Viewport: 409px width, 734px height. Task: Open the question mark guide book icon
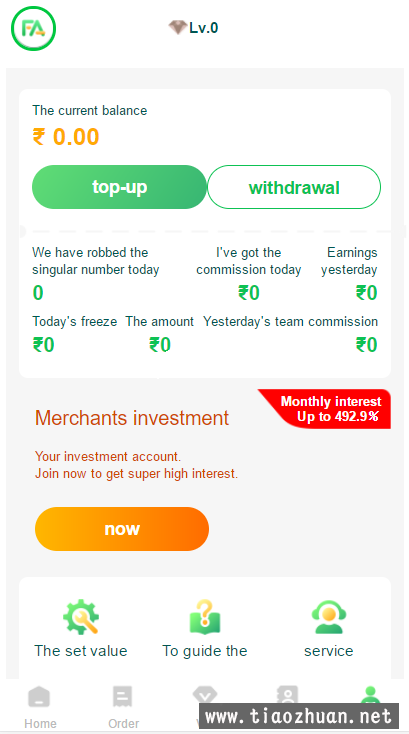(x=204, y=617)
